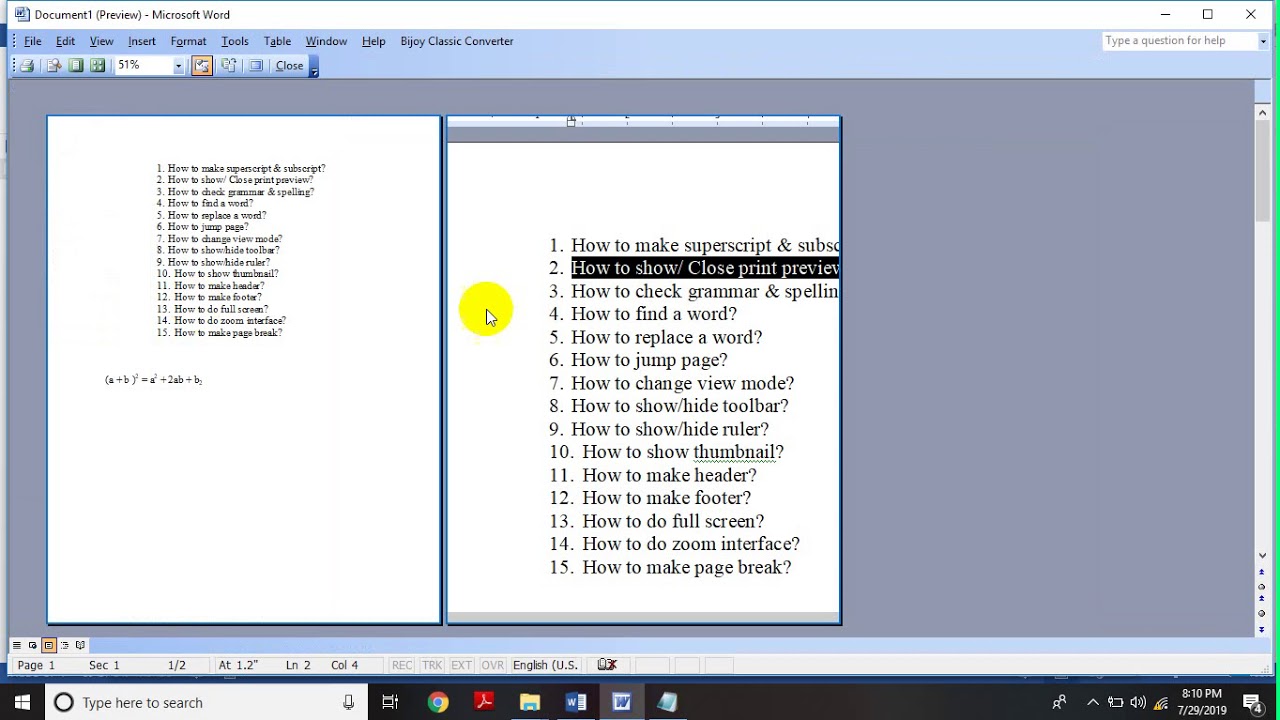
Task: Expand the help question box dropdown arrow
Action: coord(1264,41)
